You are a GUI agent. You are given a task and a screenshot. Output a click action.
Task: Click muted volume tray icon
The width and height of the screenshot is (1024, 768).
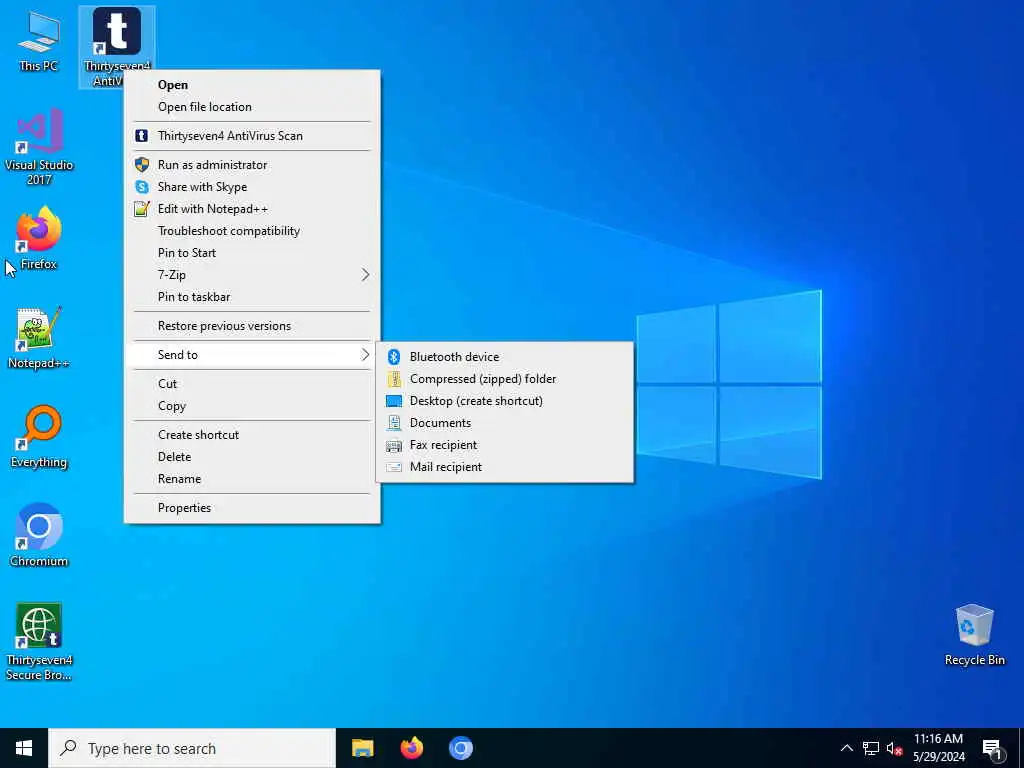pyautogui.click(x=894, y=748)
